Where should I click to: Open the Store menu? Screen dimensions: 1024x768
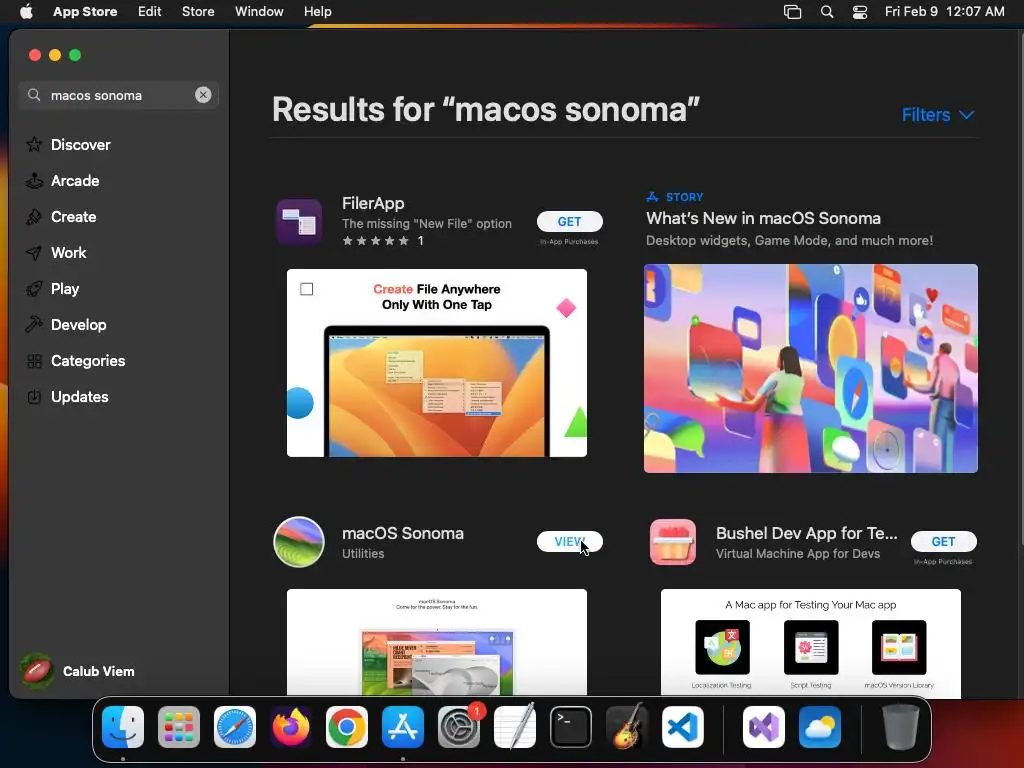coord(198,11)
